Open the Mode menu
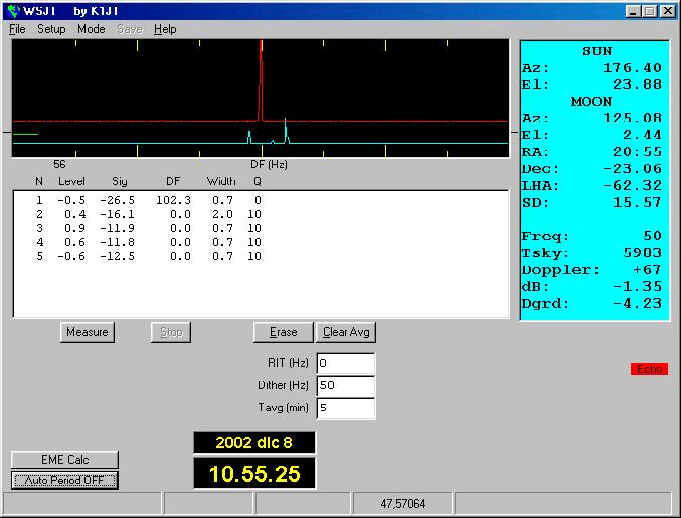Screen dimensions: 681x518 [x=91, y=29]
